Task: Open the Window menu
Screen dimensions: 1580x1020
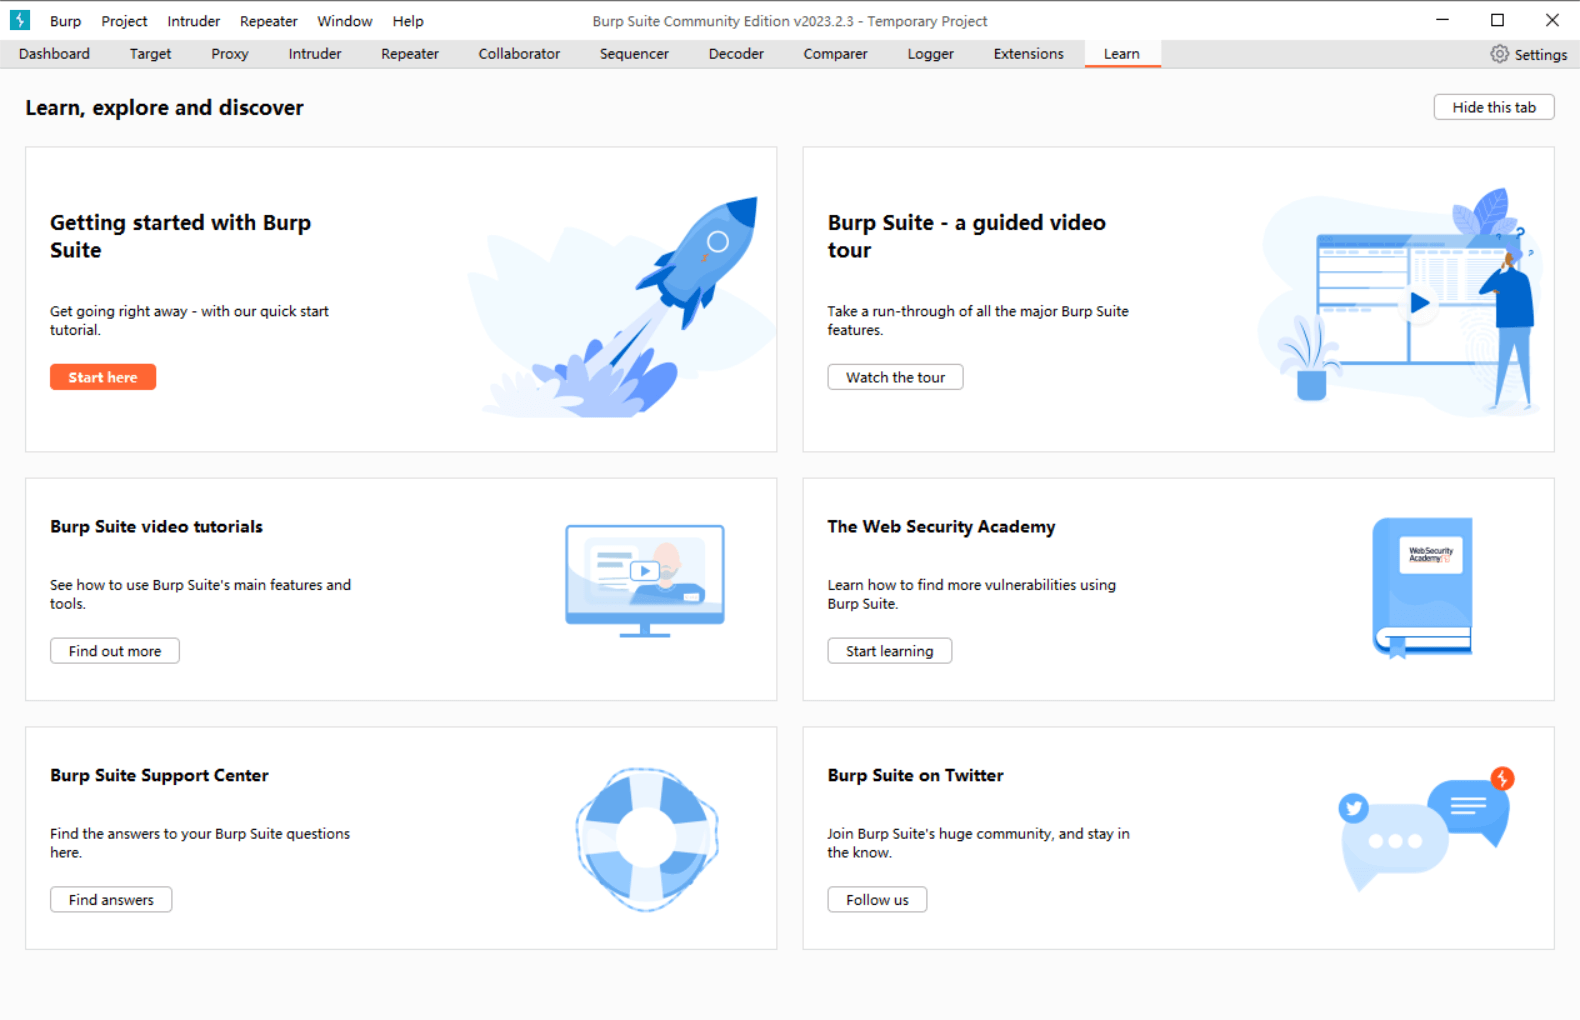Action: click(345, 21)
